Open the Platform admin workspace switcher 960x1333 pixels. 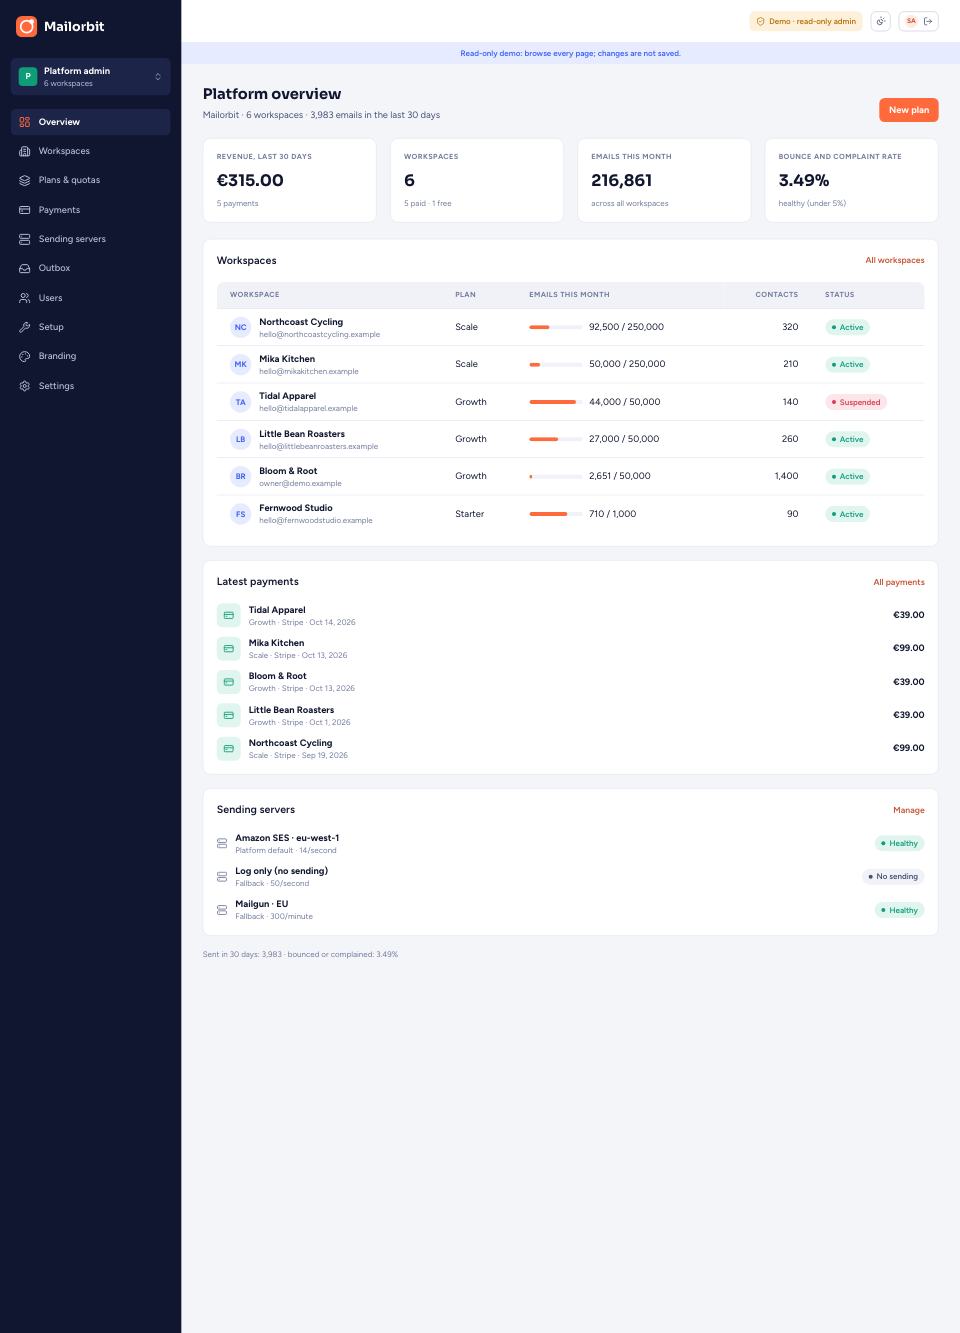point(90,76)
